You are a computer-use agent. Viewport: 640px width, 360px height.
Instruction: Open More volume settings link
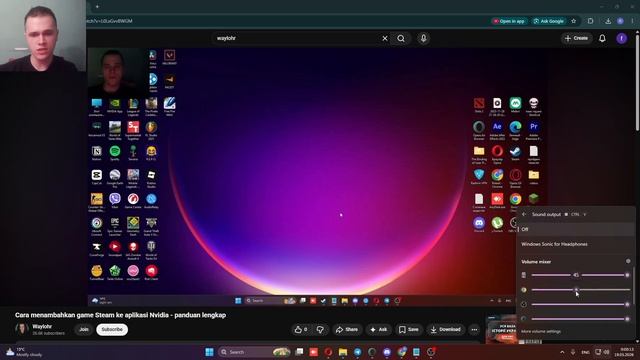541,331
